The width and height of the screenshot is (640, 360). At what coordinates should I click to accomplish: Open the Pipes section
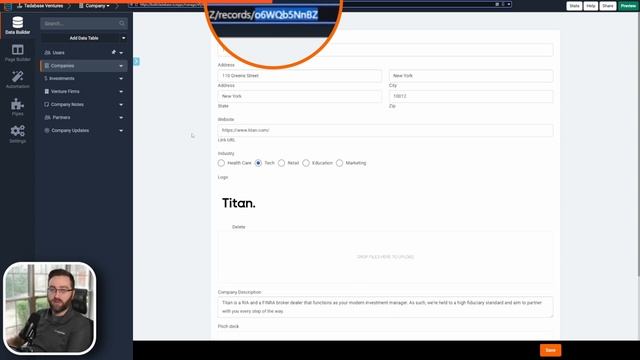pos(18,107)
